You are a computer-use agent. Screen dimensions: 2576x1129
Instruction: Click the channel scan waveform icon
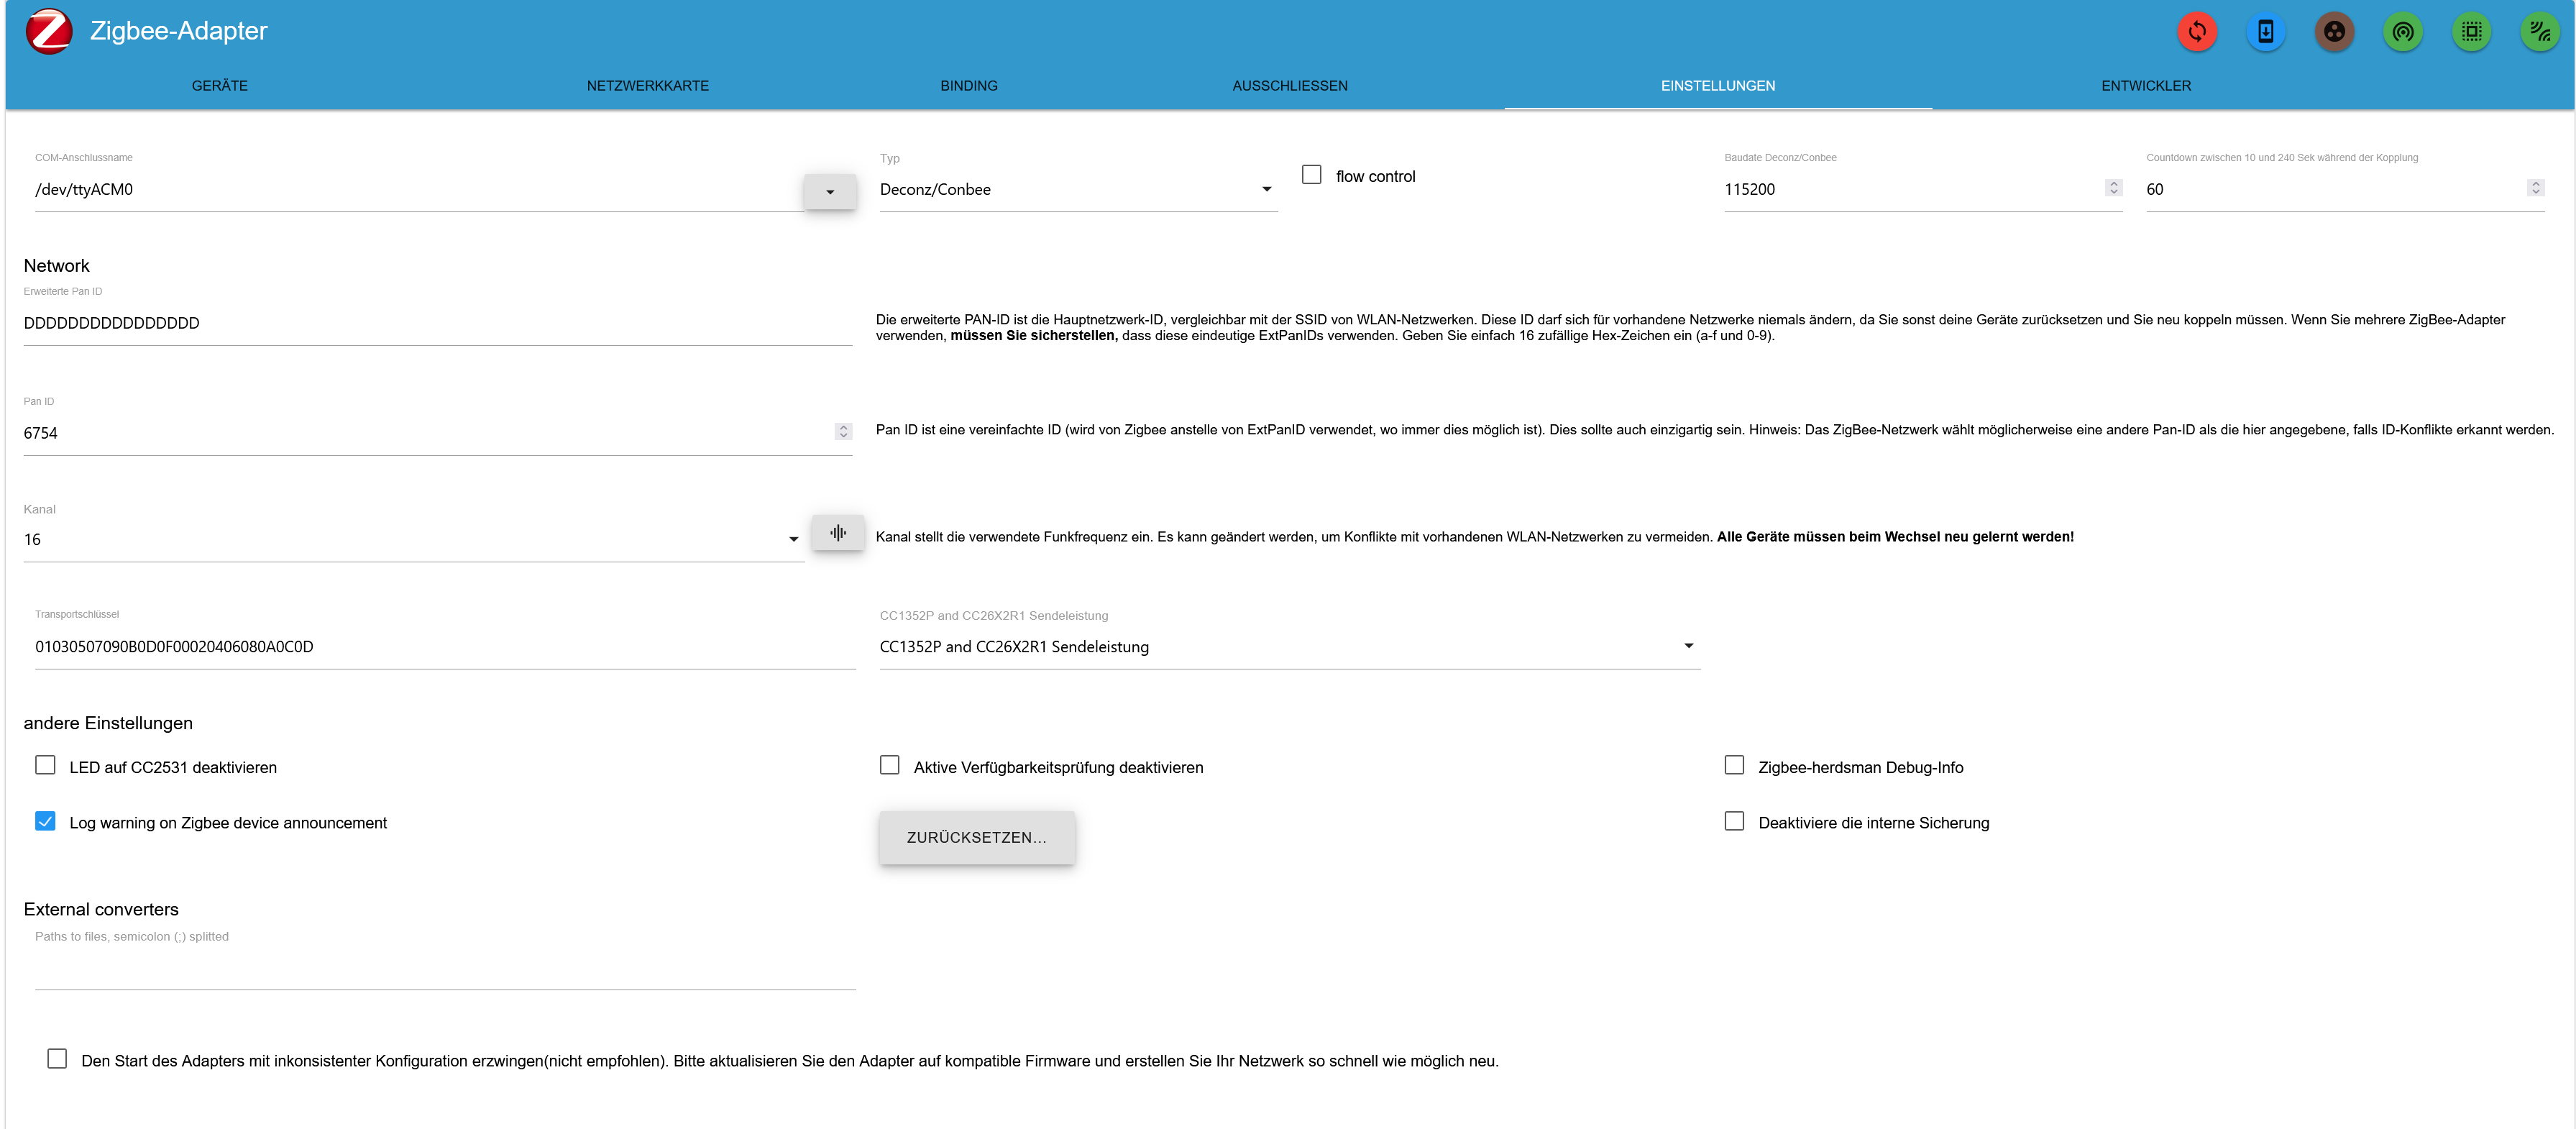pos(838,533)
